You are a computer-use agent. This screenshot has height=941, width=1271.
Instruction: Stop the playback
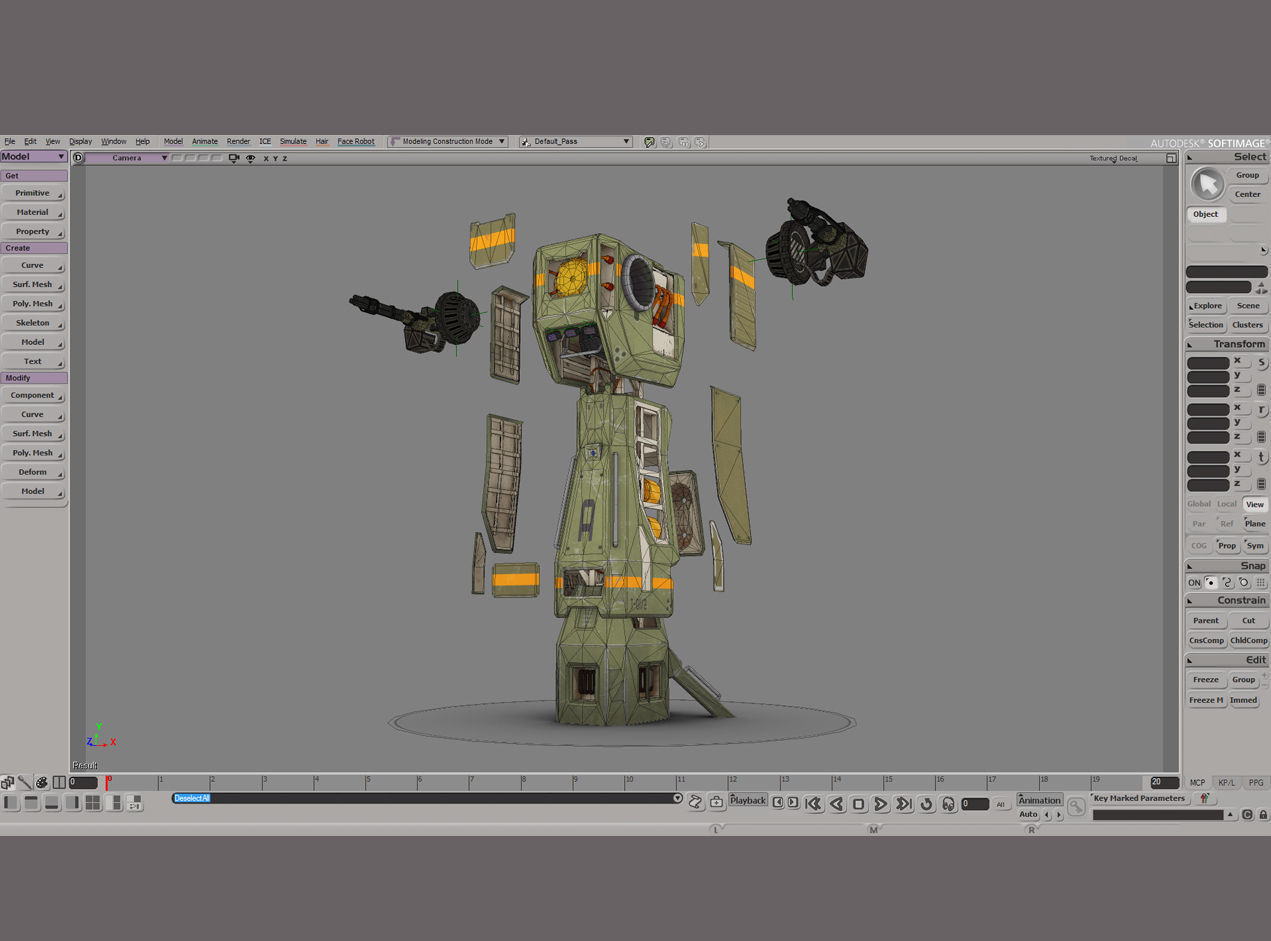pyautogui.click(x=858, y=803)
